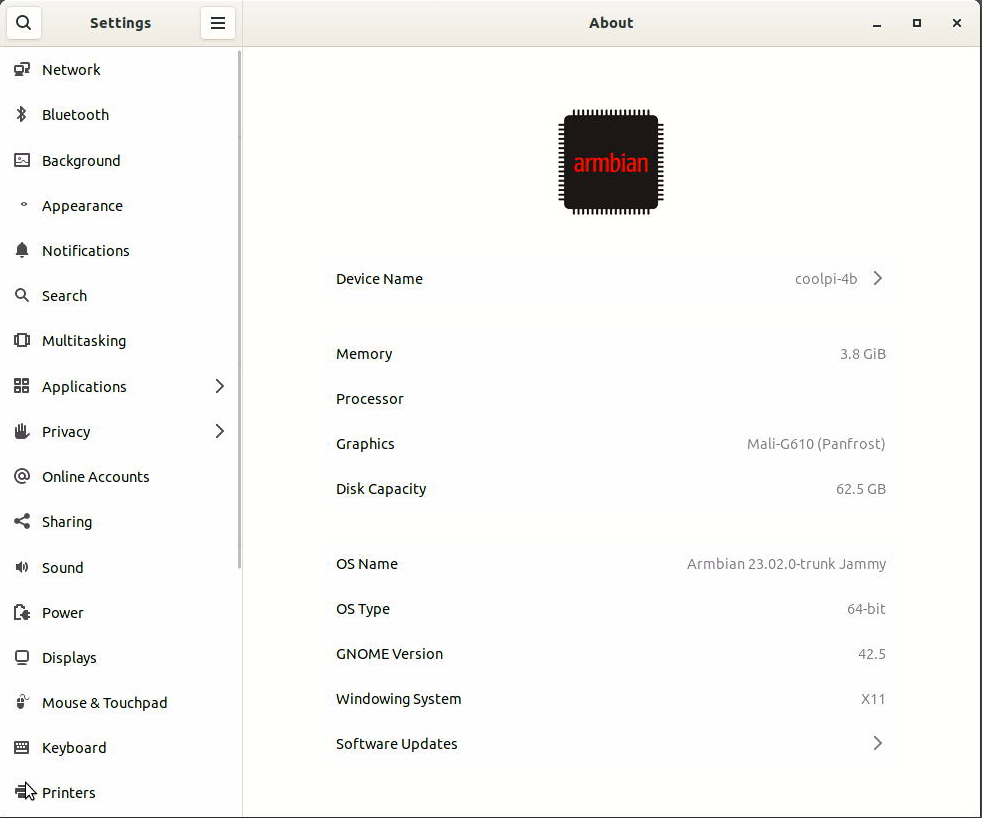Switch to Appearance settings
Image resolution: width=982 pixels, height=818 pixels.
tap(119, 205)
